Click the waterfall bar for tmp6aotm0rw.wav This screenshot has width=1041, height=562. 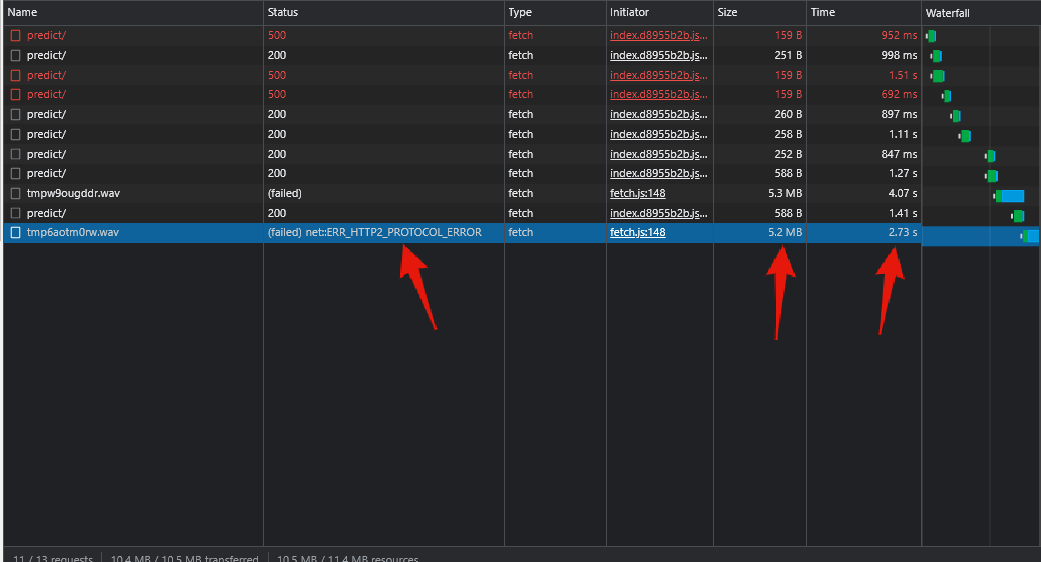click(1030, 236)
